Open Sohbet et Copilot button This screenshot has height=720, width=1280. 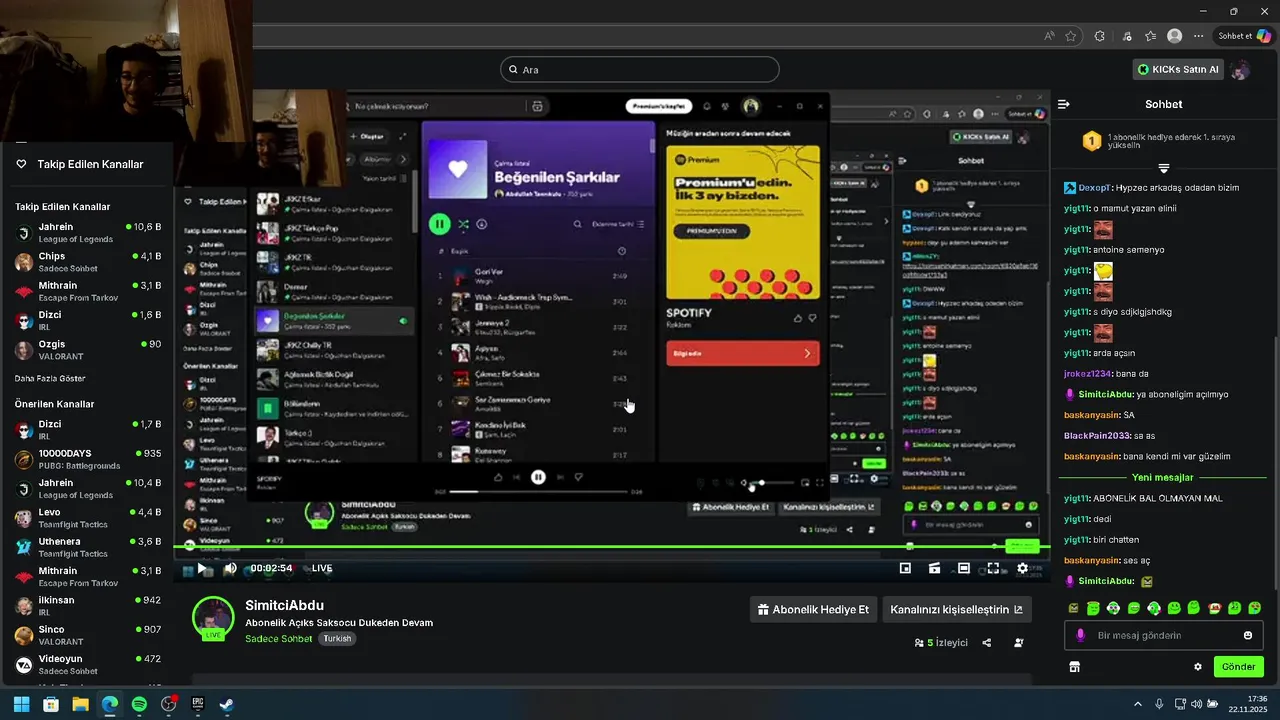click(1244, 36)
